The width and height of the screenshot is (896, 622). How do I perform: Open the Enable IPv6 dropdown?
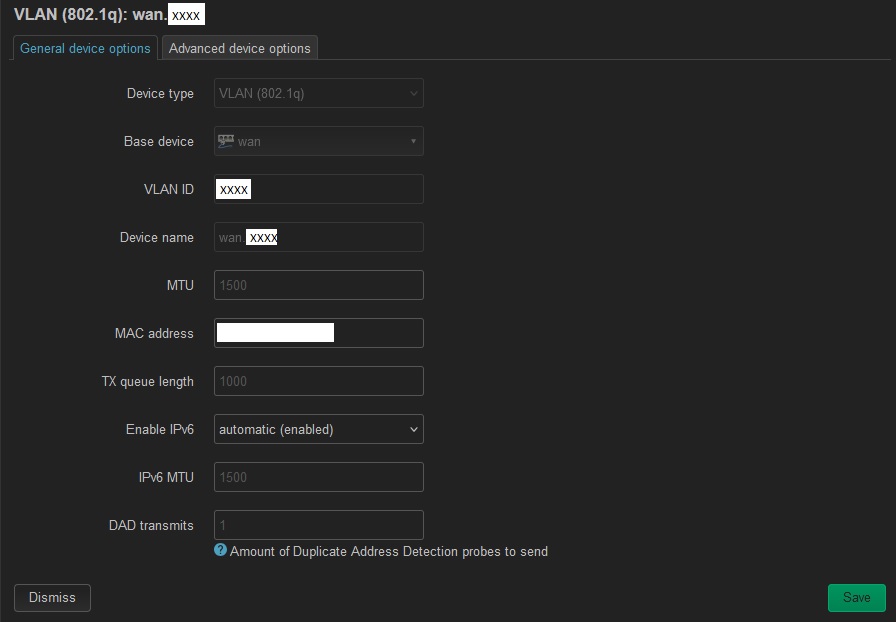[x=318, y=429]
